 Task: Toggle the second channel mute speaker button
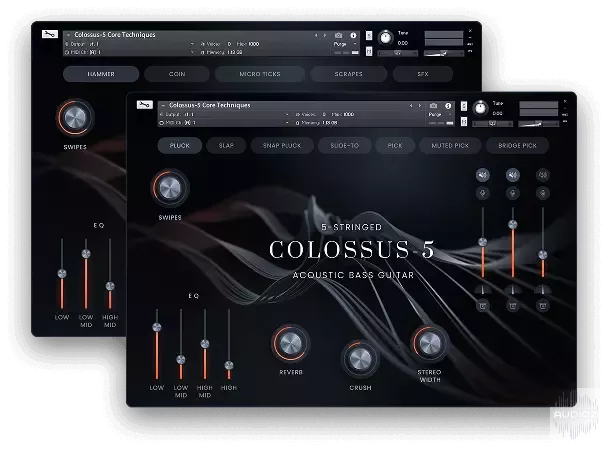coord(513,175)
